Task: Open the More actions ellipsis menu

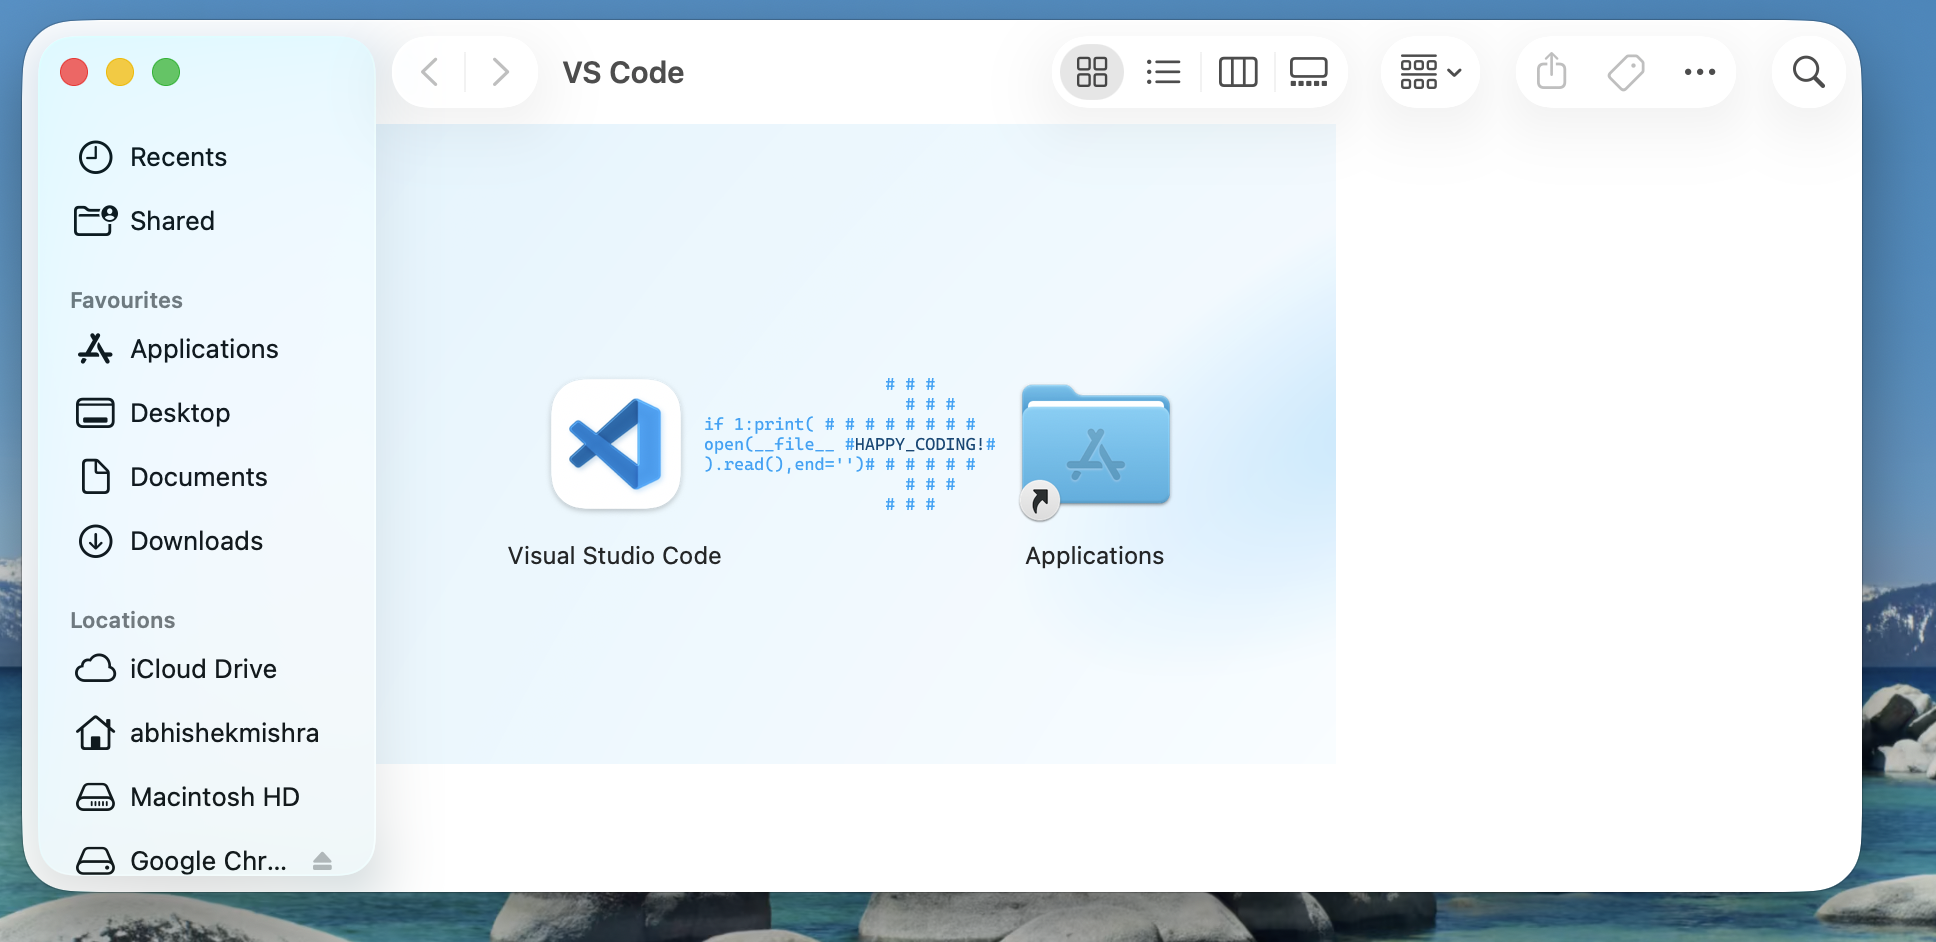Action: coord(1699,72)
